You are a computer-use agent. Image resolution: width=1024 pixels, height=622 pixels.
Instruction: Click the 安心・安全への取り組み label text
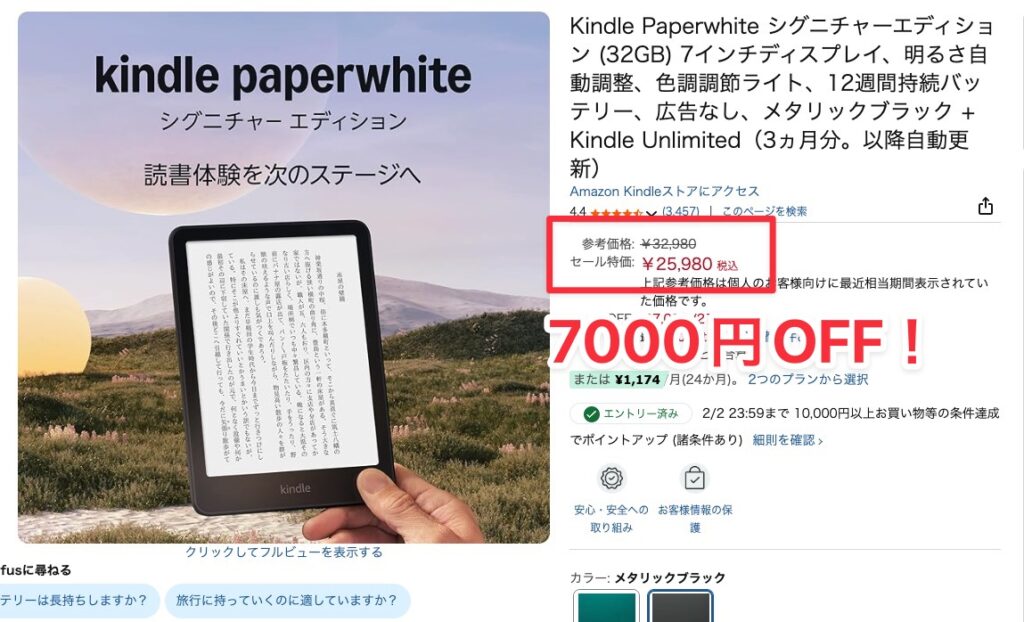pos(611,519)
